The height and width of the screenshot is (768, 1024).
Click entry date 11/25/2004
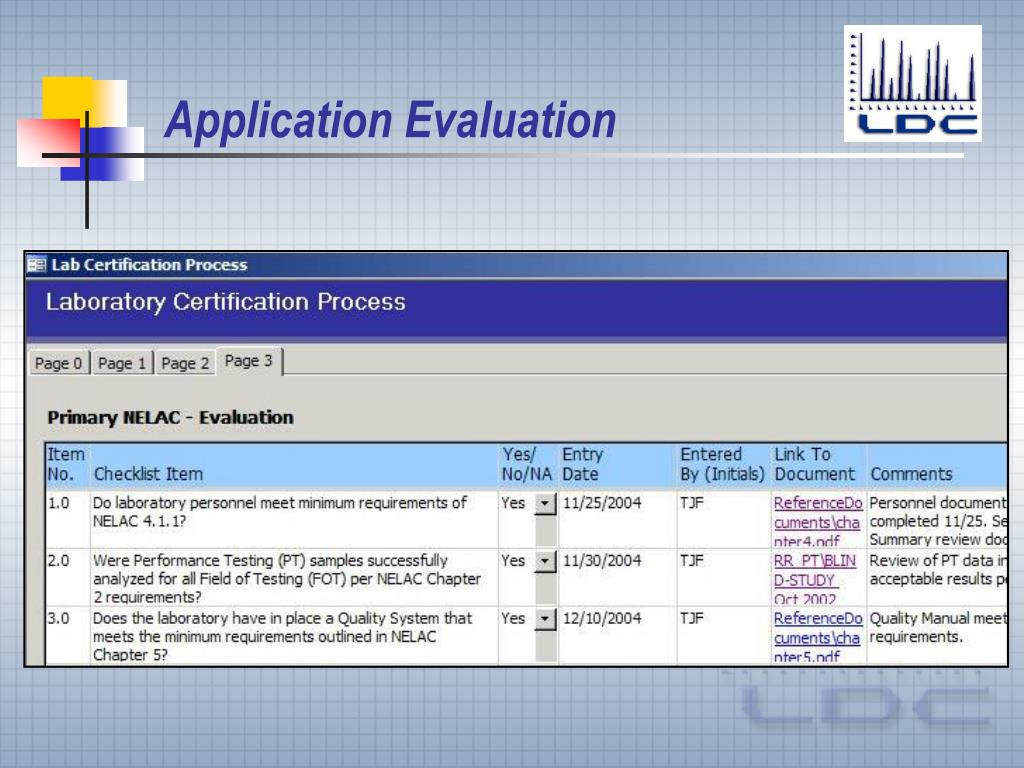coord(602,503)
